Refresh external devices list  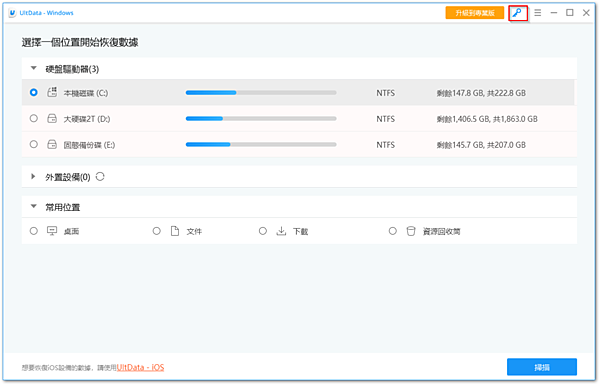click(100, 176)
